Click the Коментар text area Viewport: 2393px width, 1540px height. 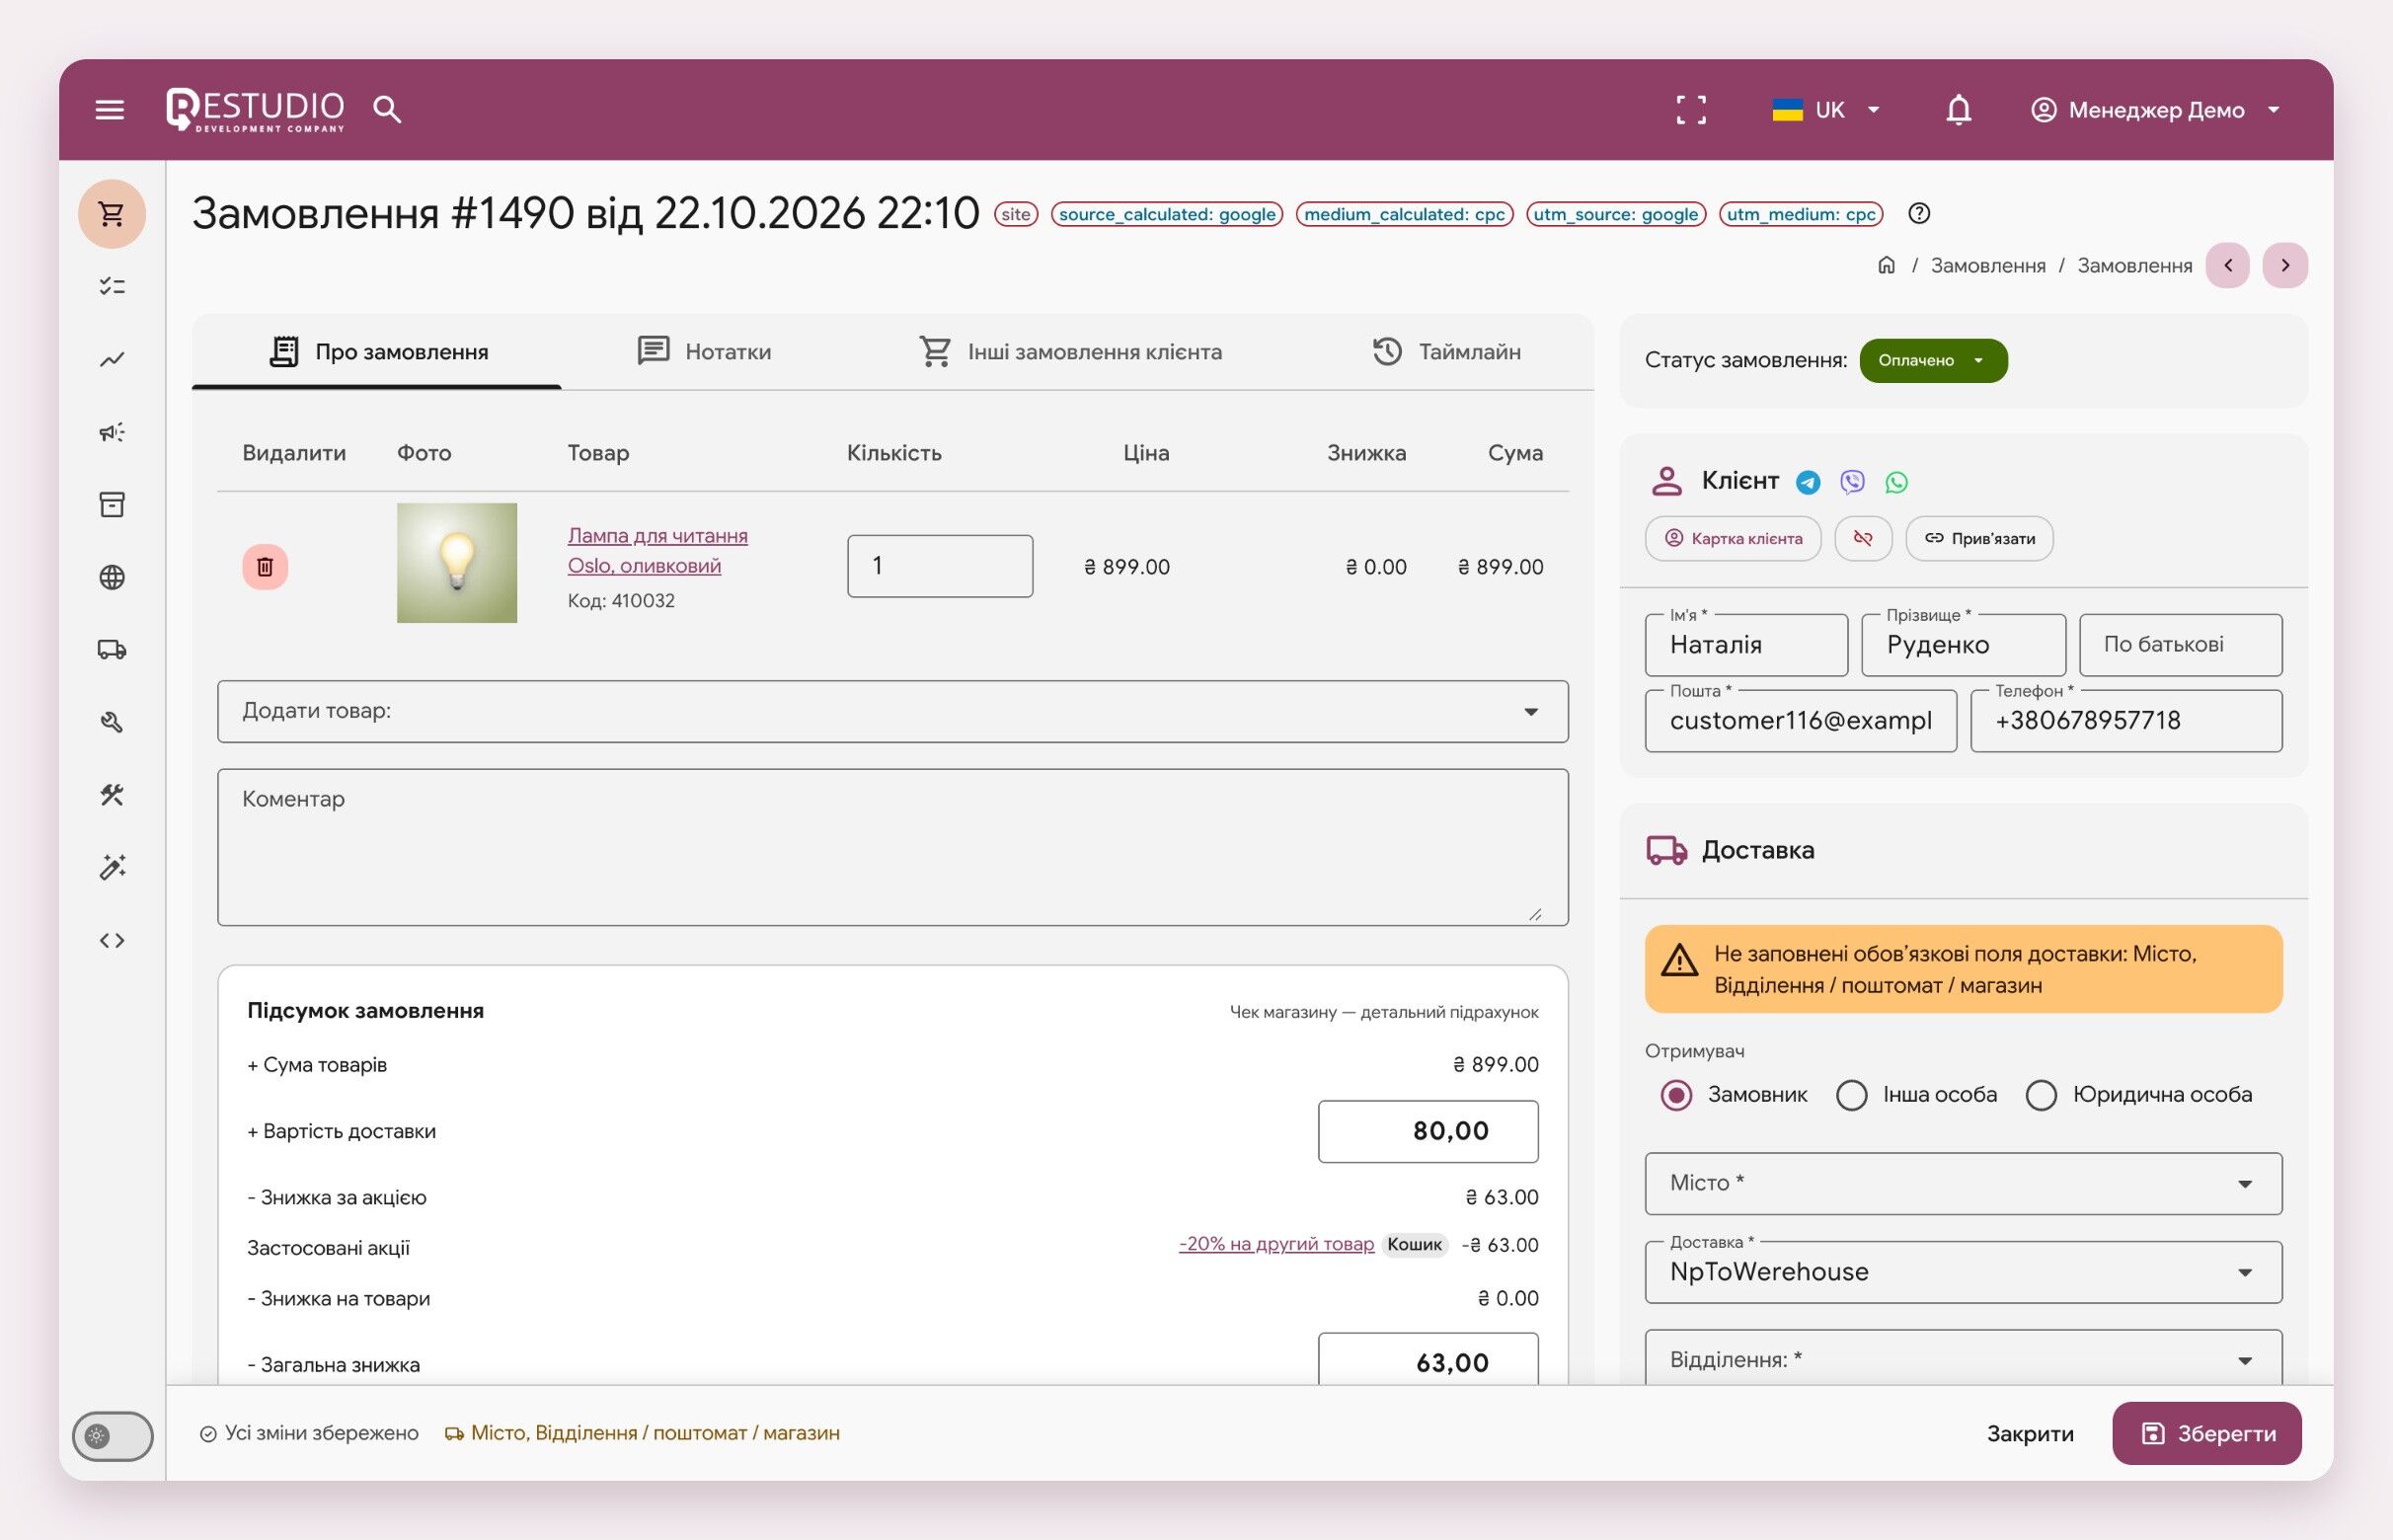892,847
